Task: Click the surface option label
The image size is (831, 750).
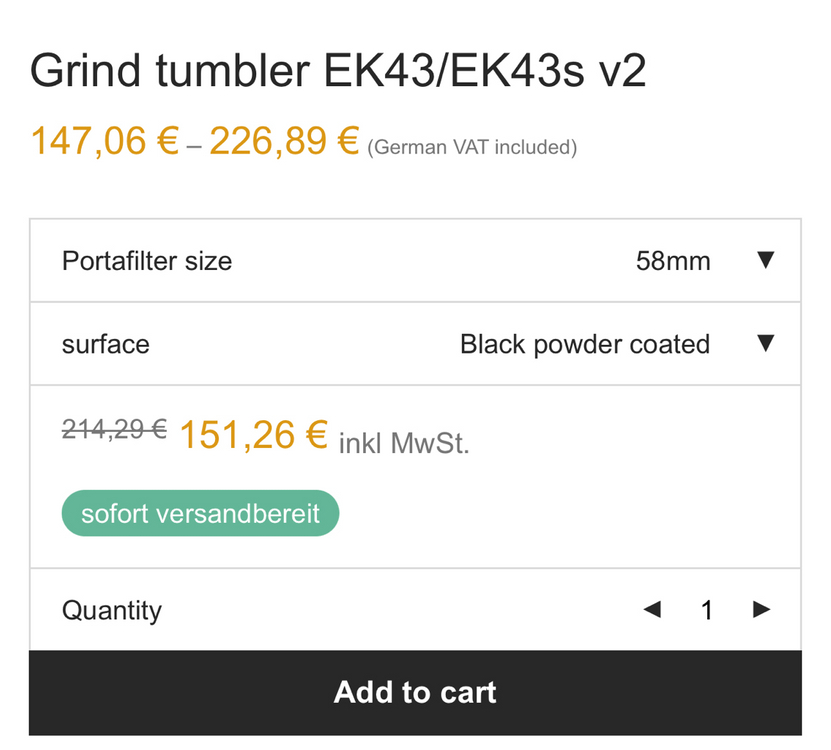Action: pyautogui.click(x=106, y=345)
